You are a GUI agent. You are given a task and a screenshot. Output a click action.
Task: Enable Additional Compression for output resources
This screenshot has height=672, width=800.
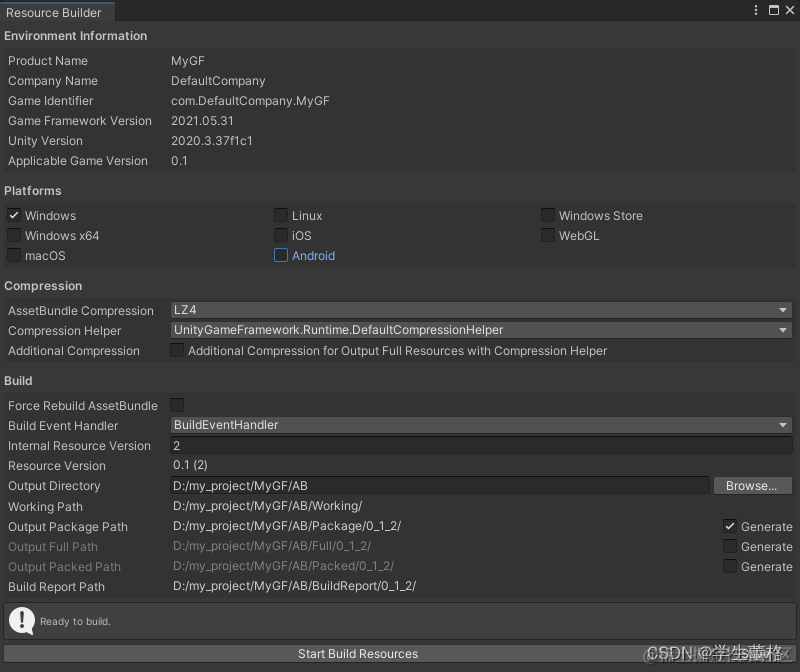[177, 350]
